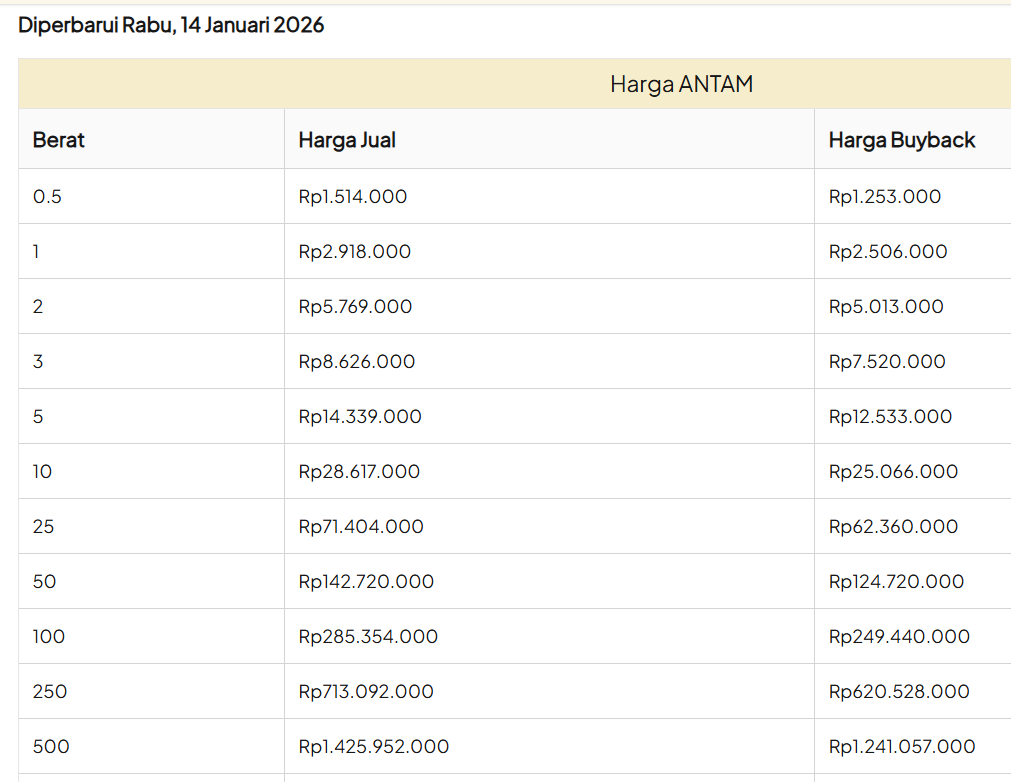Select the 0.5 weight cell
The height and width of the screenshot is (782, 1011).
[x=47, y=197]
